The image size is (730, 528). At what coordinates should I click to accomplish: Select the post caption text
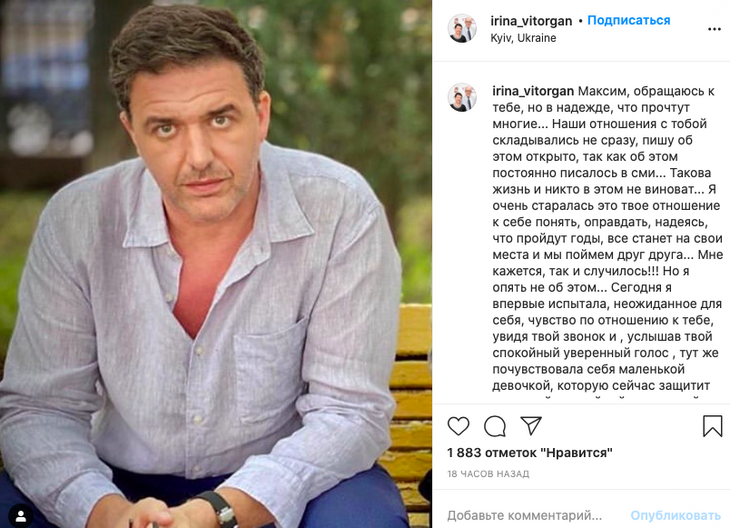click(x=608, y=238)
